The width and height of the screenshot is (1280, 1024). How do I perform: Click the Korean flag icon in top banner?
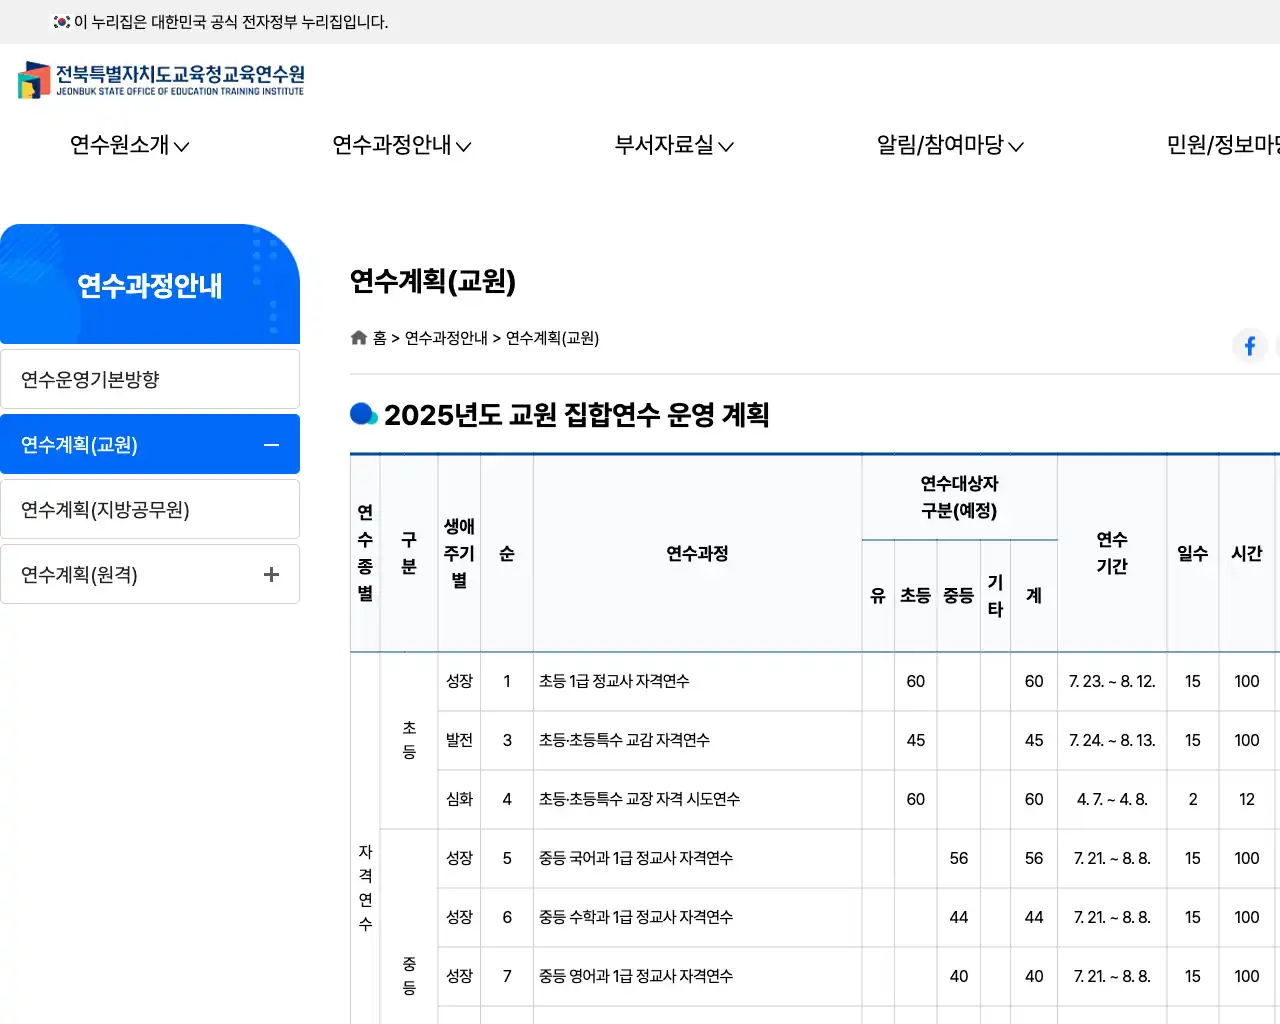tap(62, 22)
